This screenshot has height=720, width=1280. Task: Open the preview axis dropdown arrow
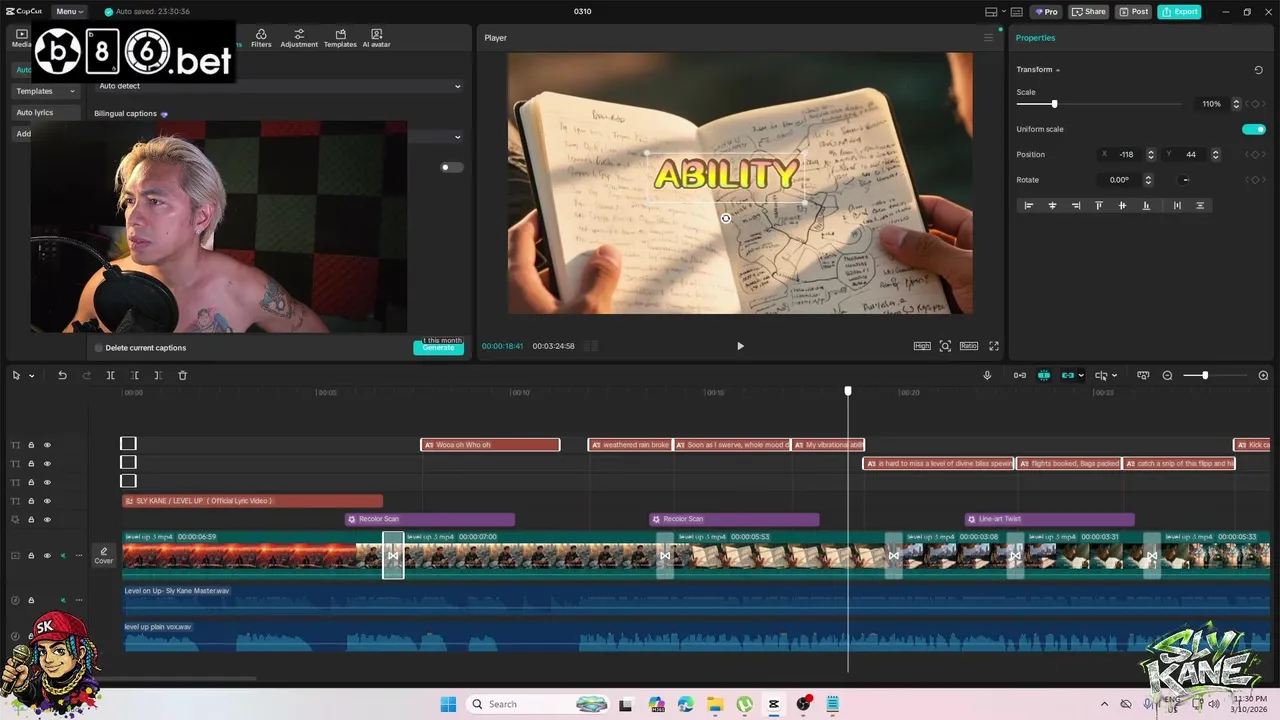pyautogui.click(x=1115, y=376)
